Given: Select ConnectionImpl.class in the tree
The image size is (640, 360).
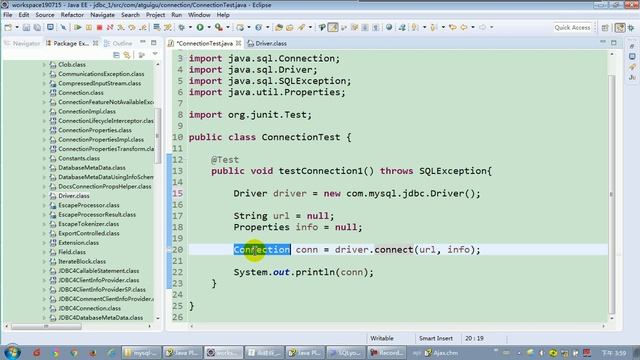Looking at the screenshot, I should coord(87,111).
